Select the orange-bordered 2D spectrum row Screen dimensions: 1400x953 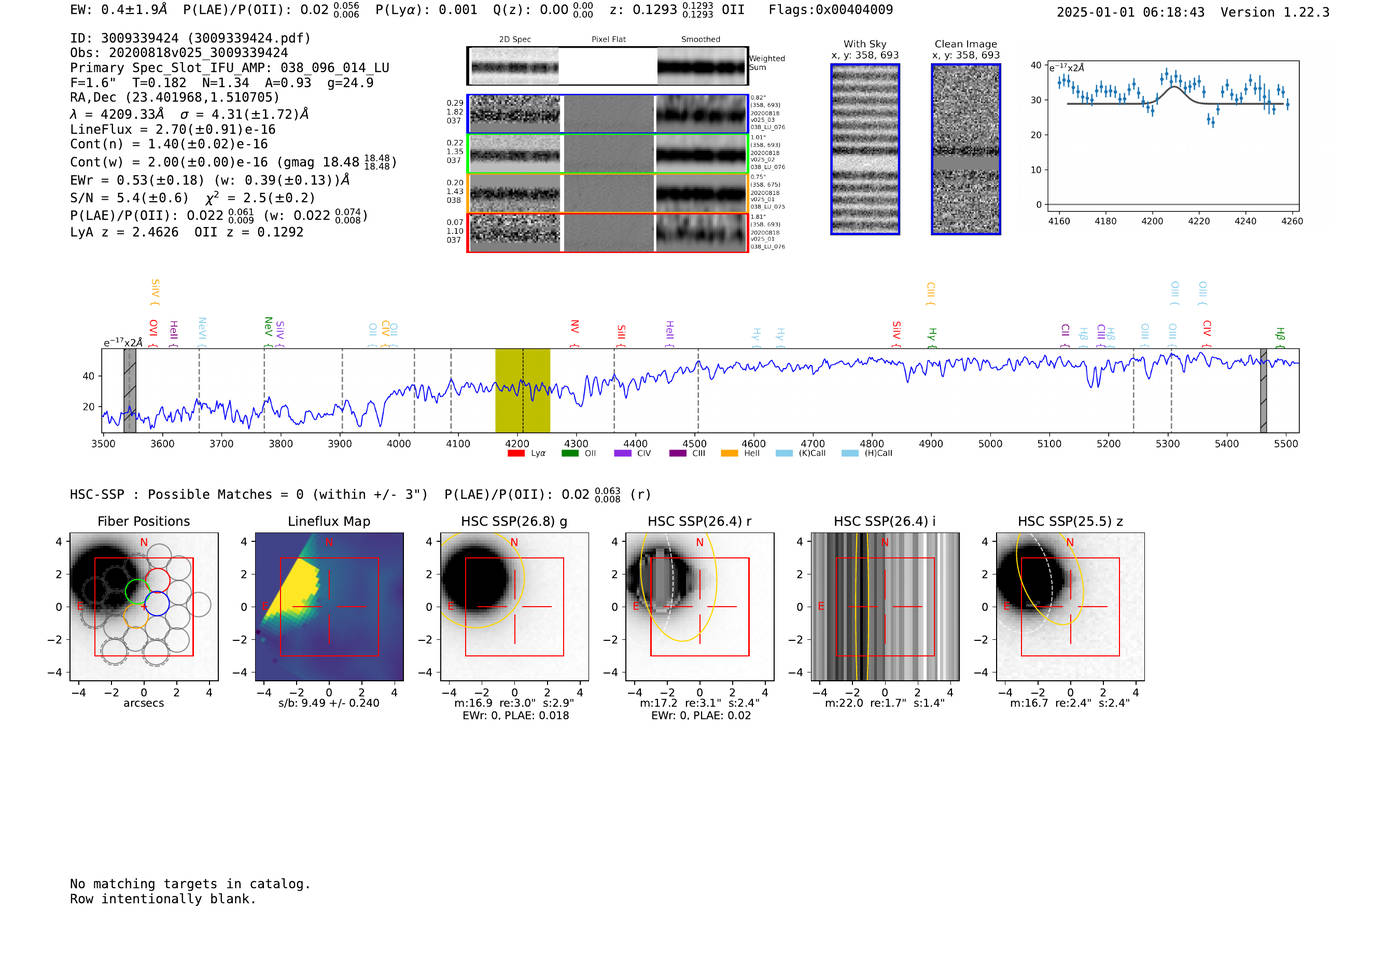point(608,193)
